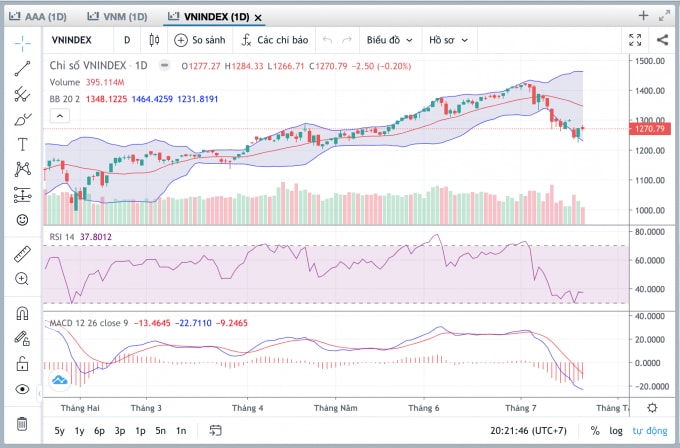The image size is (680, 448).
Task: Click the toolbar collapse handle
Action: click(39, 393)
